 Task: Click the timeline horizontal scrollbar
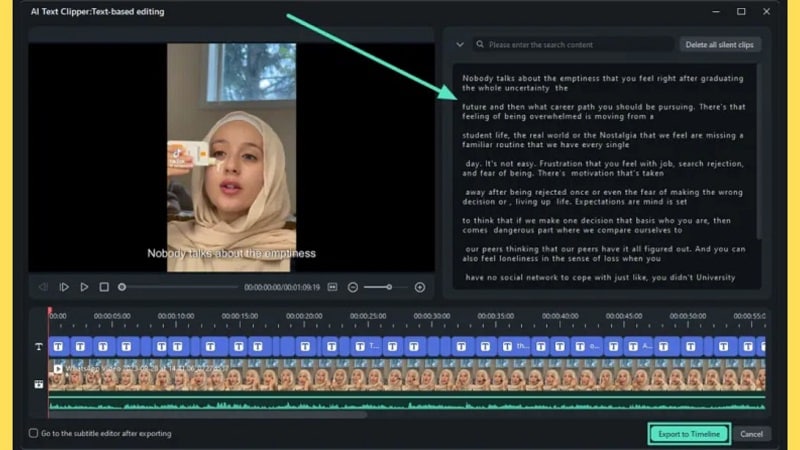(x=208, y=415)
